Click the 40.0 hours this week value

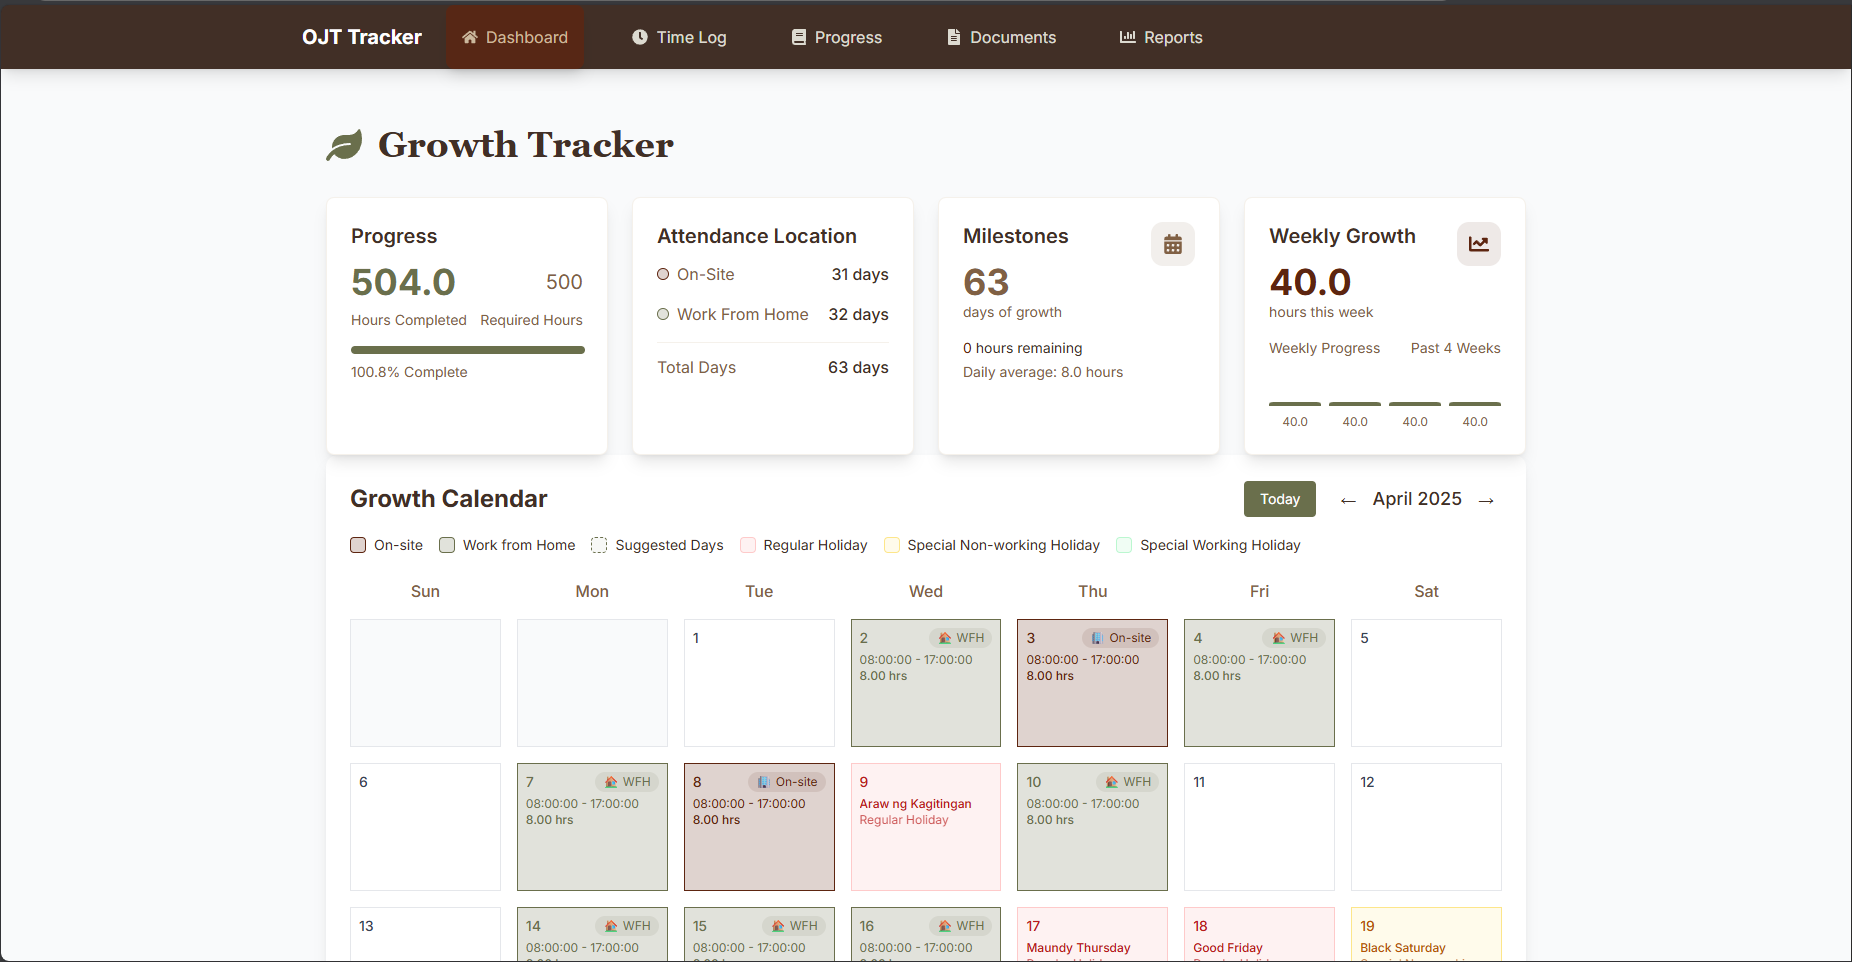1310,282
